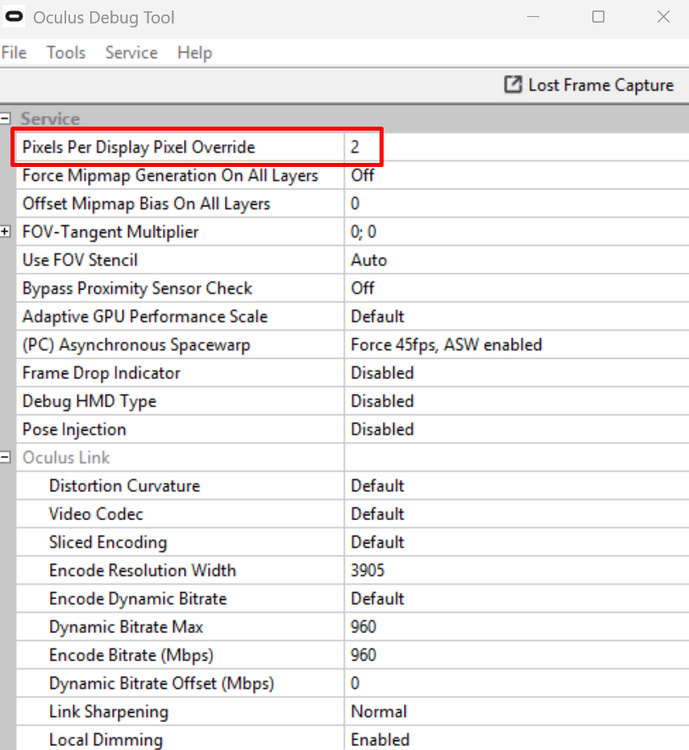Minimize the Oculus Debug Tool window
Image resolution: width=689 pixels, height=750 pixels.
[x=533, y=17]
